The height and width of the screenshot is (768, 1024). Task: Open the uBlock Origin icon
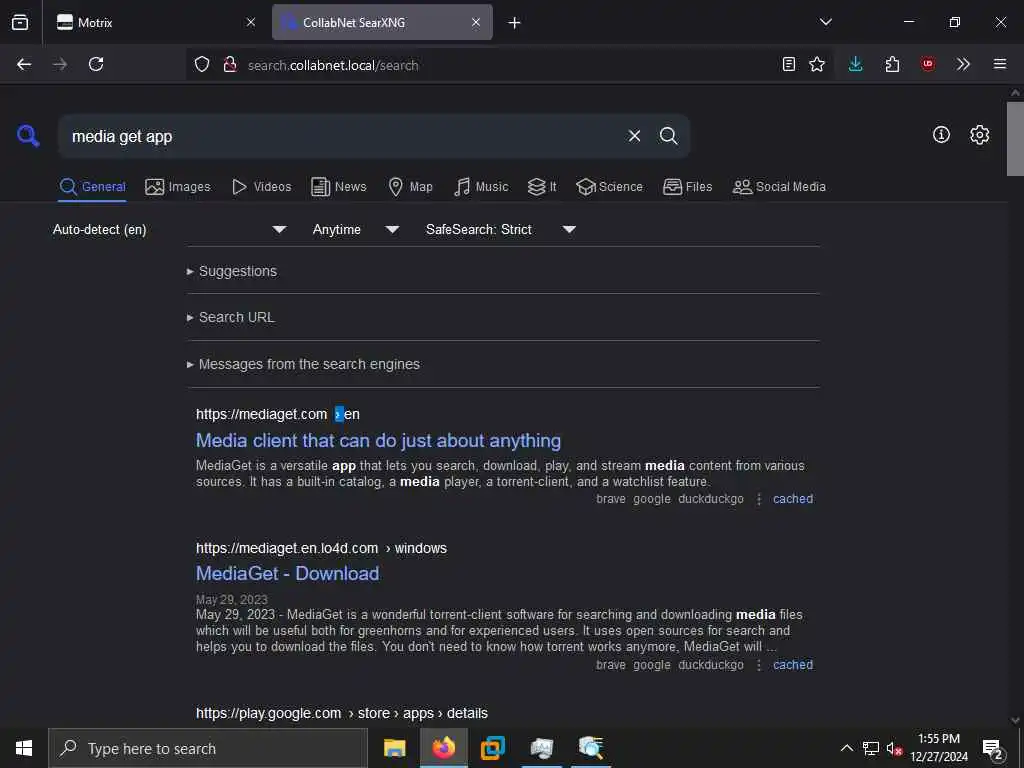[927, 64]
